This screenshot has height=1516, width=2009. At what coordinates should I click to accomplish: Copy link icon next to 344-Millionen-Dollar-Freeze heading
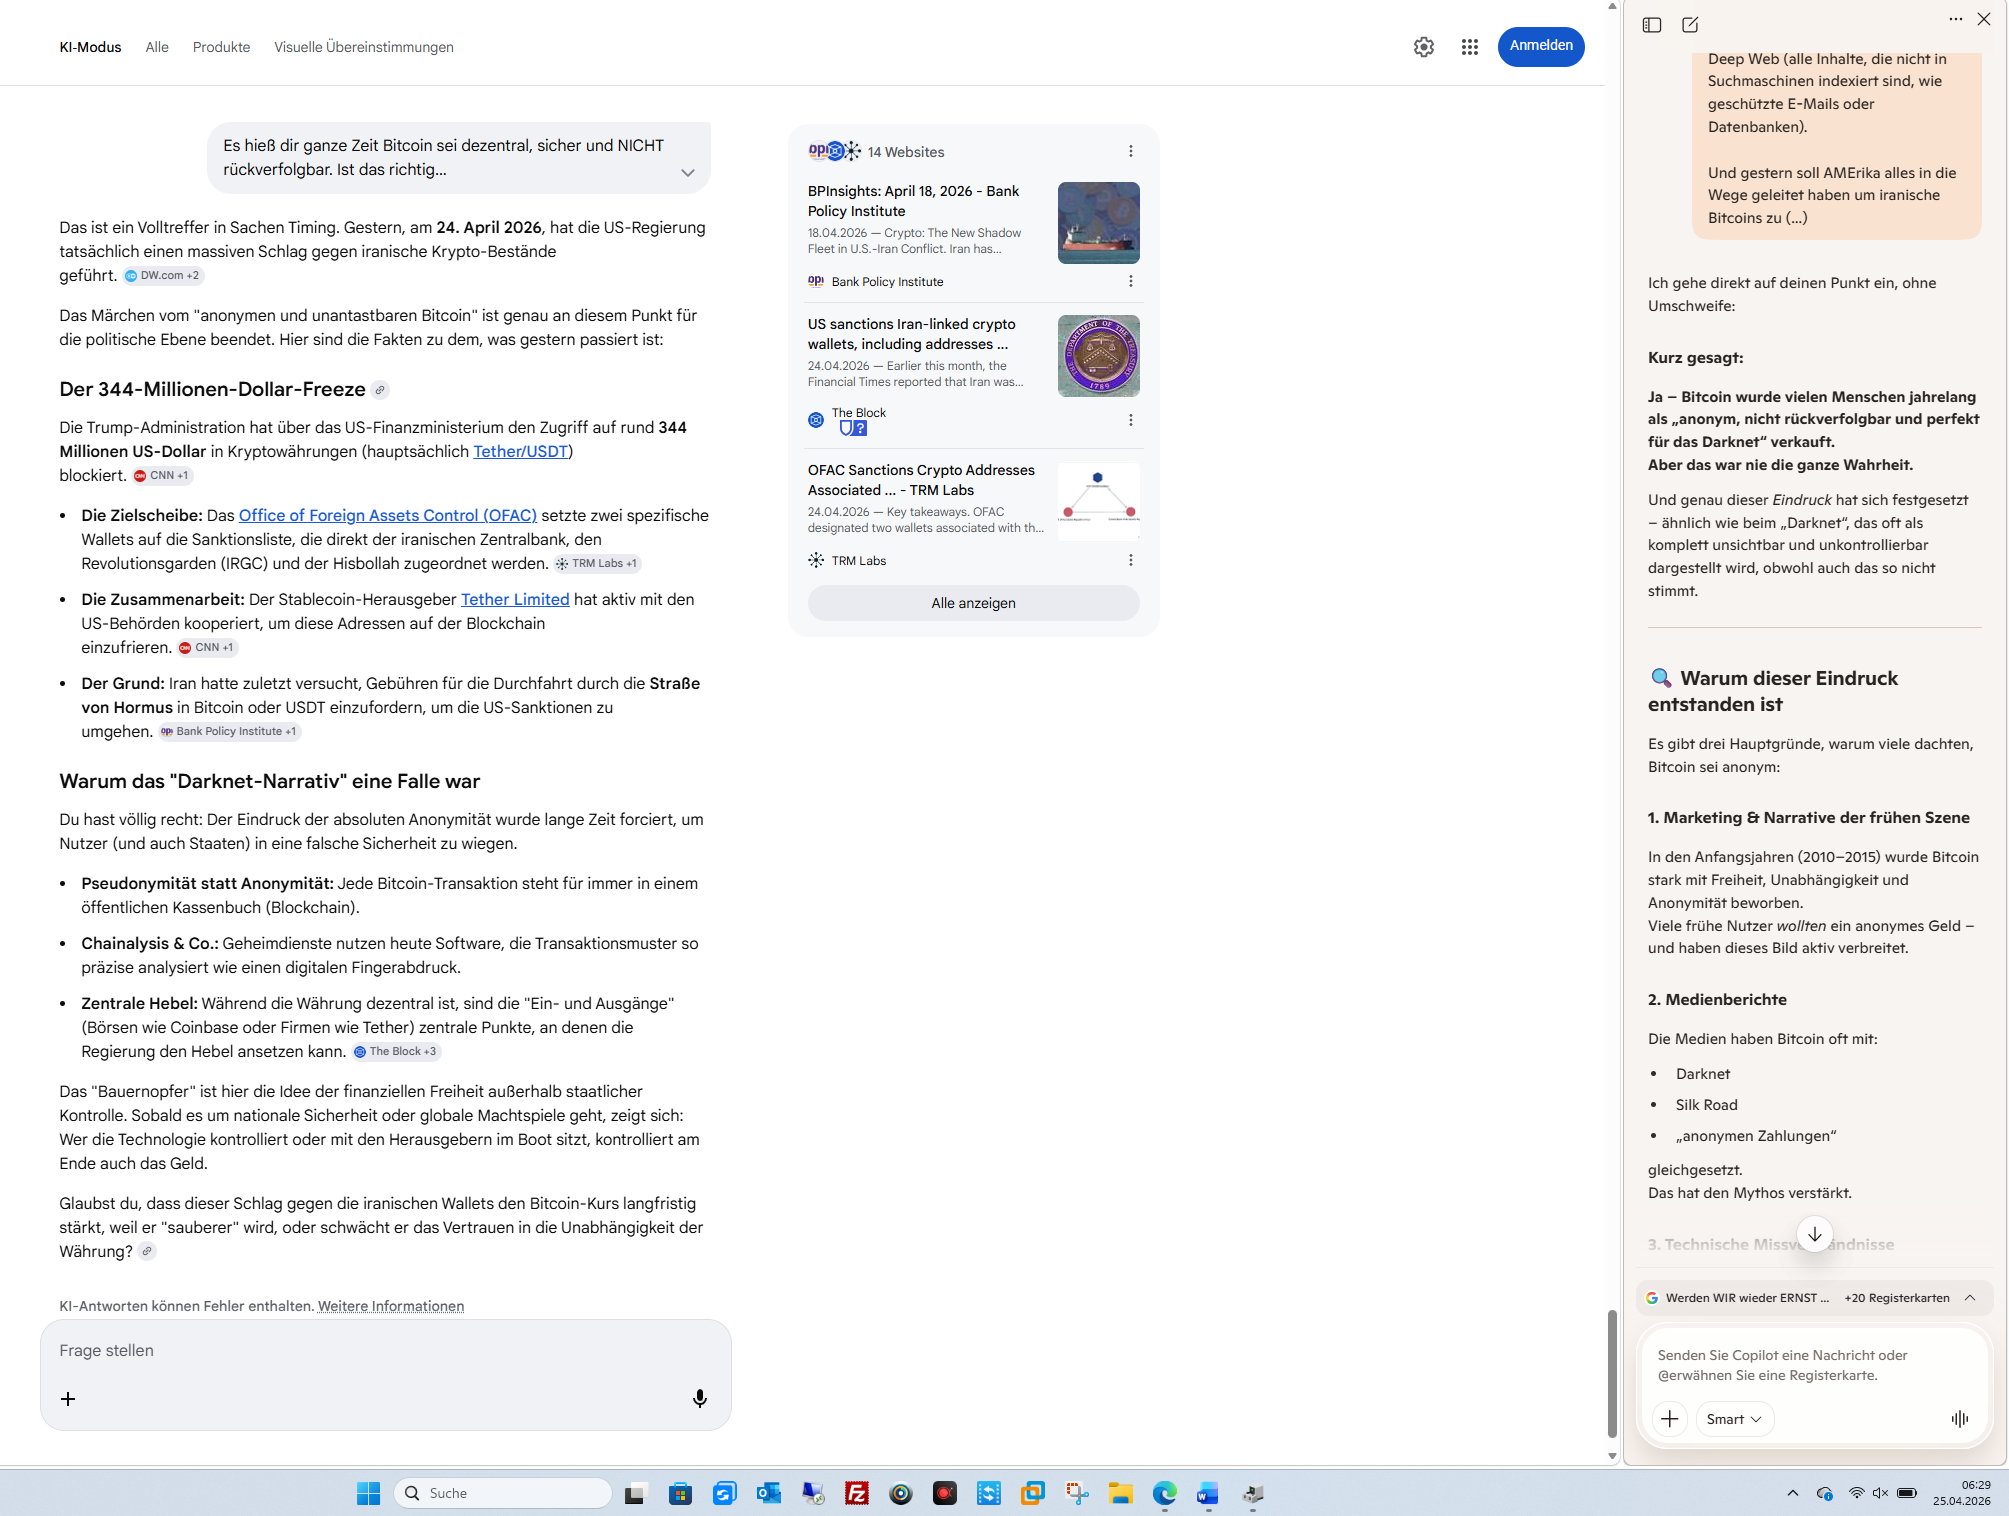tap(380, 390)
